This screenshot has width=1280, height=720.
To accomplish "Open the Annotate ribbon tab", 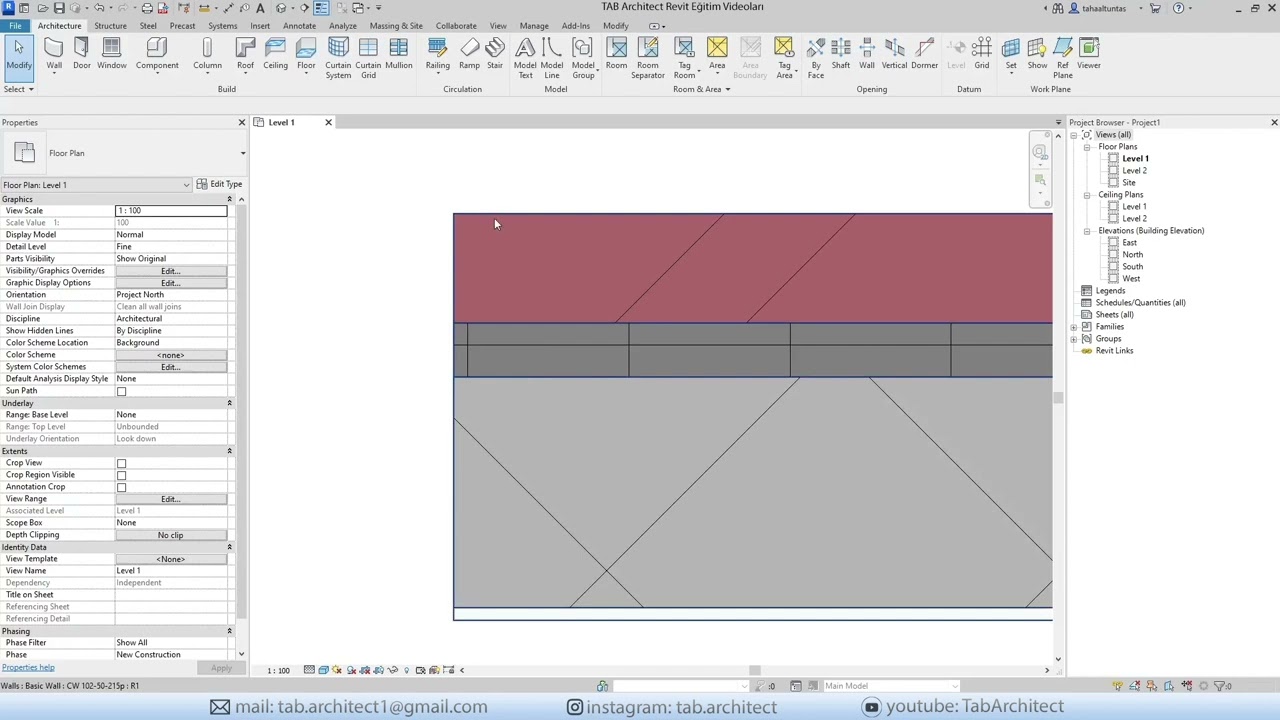I will point(299,25).
